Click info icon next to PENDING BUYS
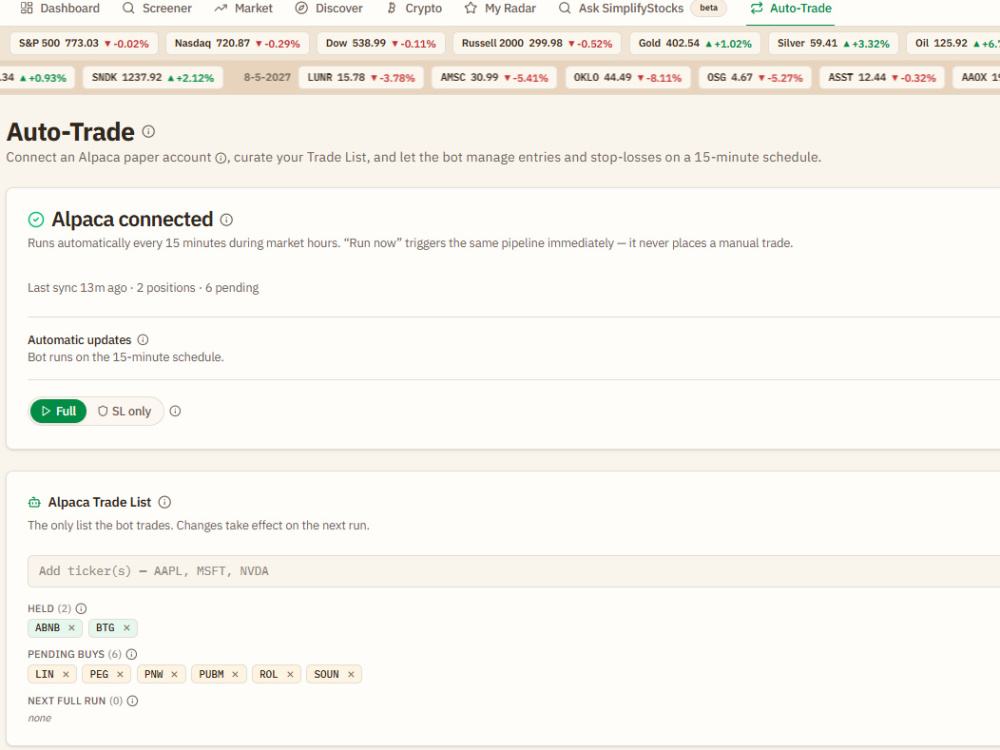Viewport: 1000px width, 750px height. pyautogui.click(x=131, y=654)
